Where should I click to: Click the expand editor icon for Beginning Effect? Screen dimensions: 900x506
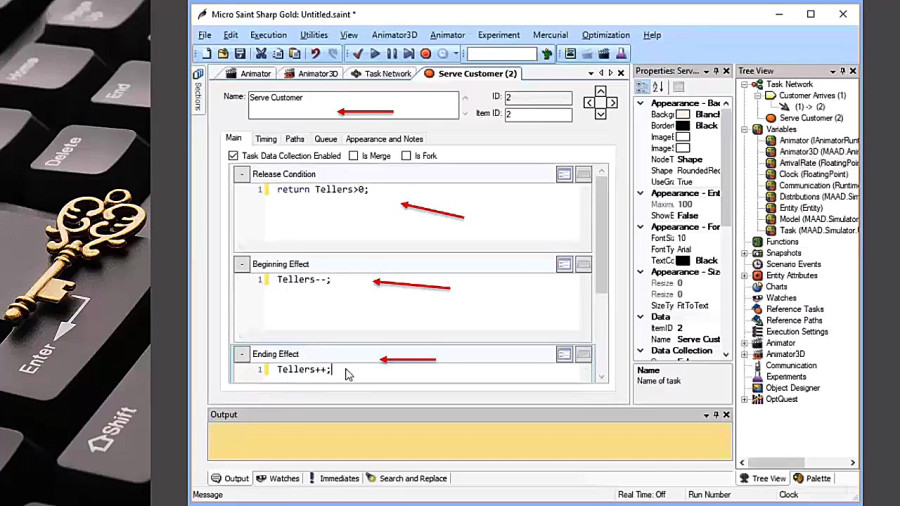564,264
